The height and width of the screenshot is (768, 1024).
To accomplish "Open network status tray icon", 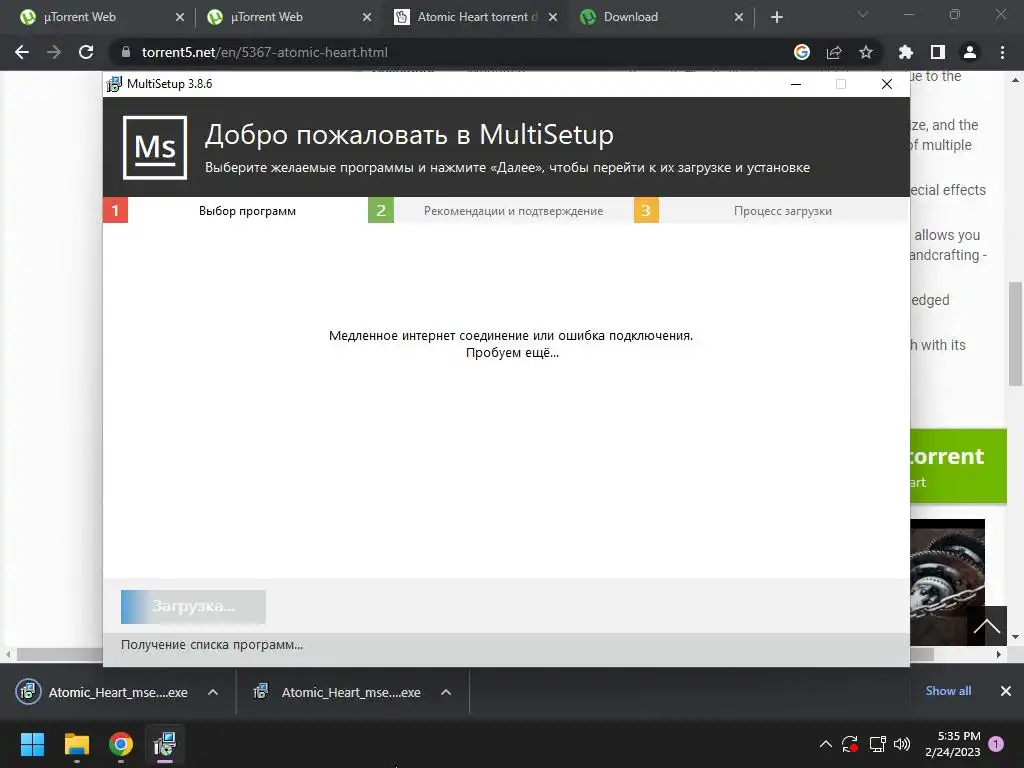I will 877,744.
